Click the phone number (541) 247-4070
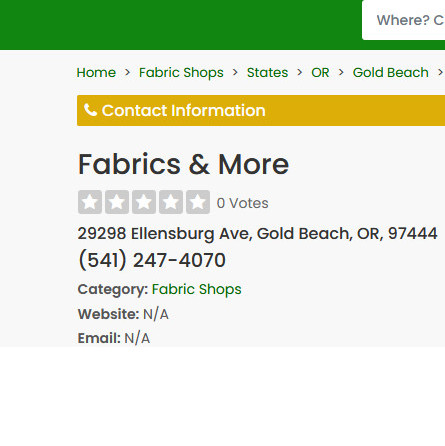 [152, 260]
